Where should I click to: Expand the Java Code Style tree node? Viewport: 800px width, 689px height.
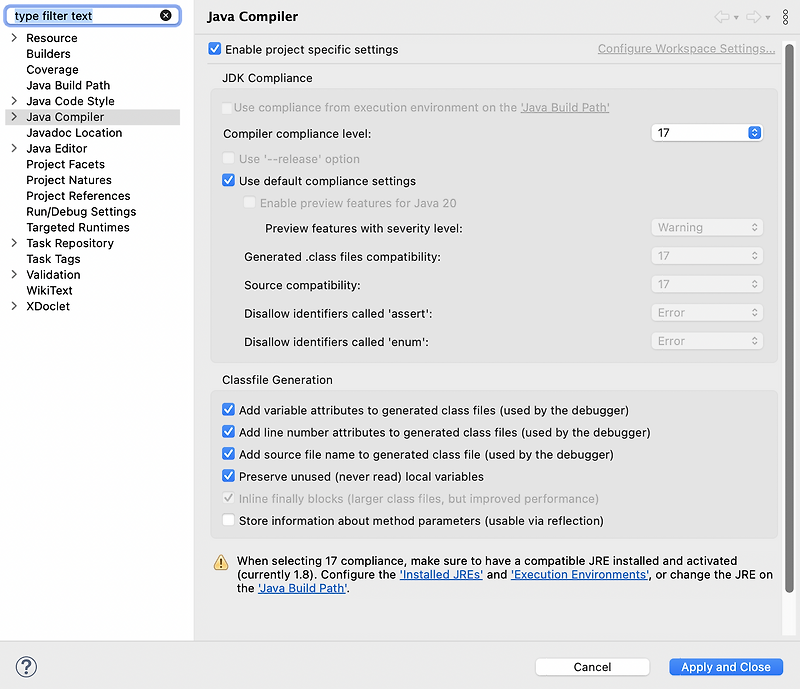point(13,101)
